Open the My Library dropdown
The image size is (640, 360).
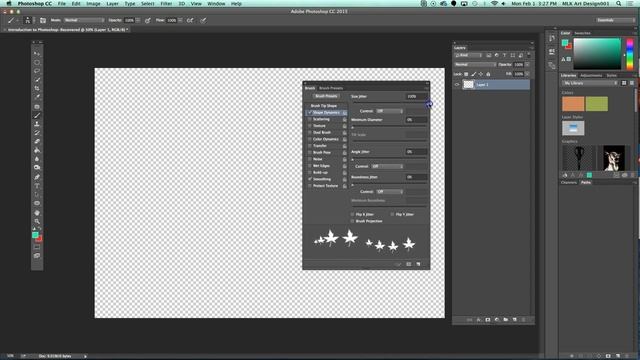(590, 83)
